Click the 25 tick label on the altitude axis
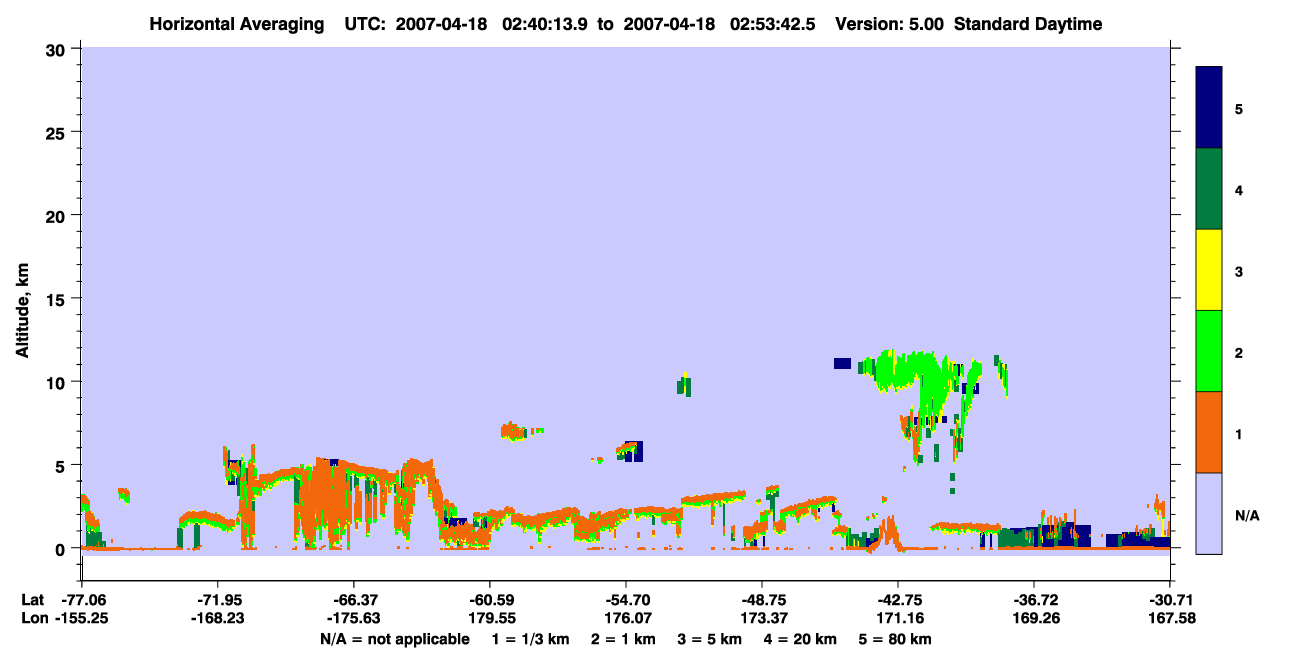1300x667 pixels. pyautogui.click(x=57, y=132)
